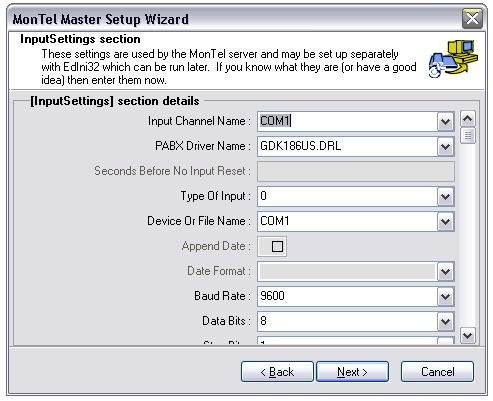Click the 'Date Format :' label
The image size is (493, 401).
[219, 271]
